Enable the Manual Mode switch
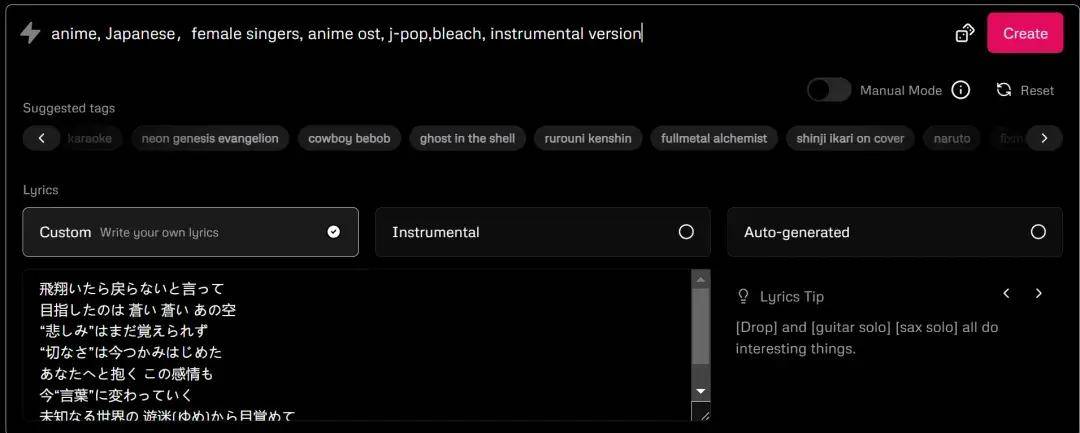 pos(829,90)
